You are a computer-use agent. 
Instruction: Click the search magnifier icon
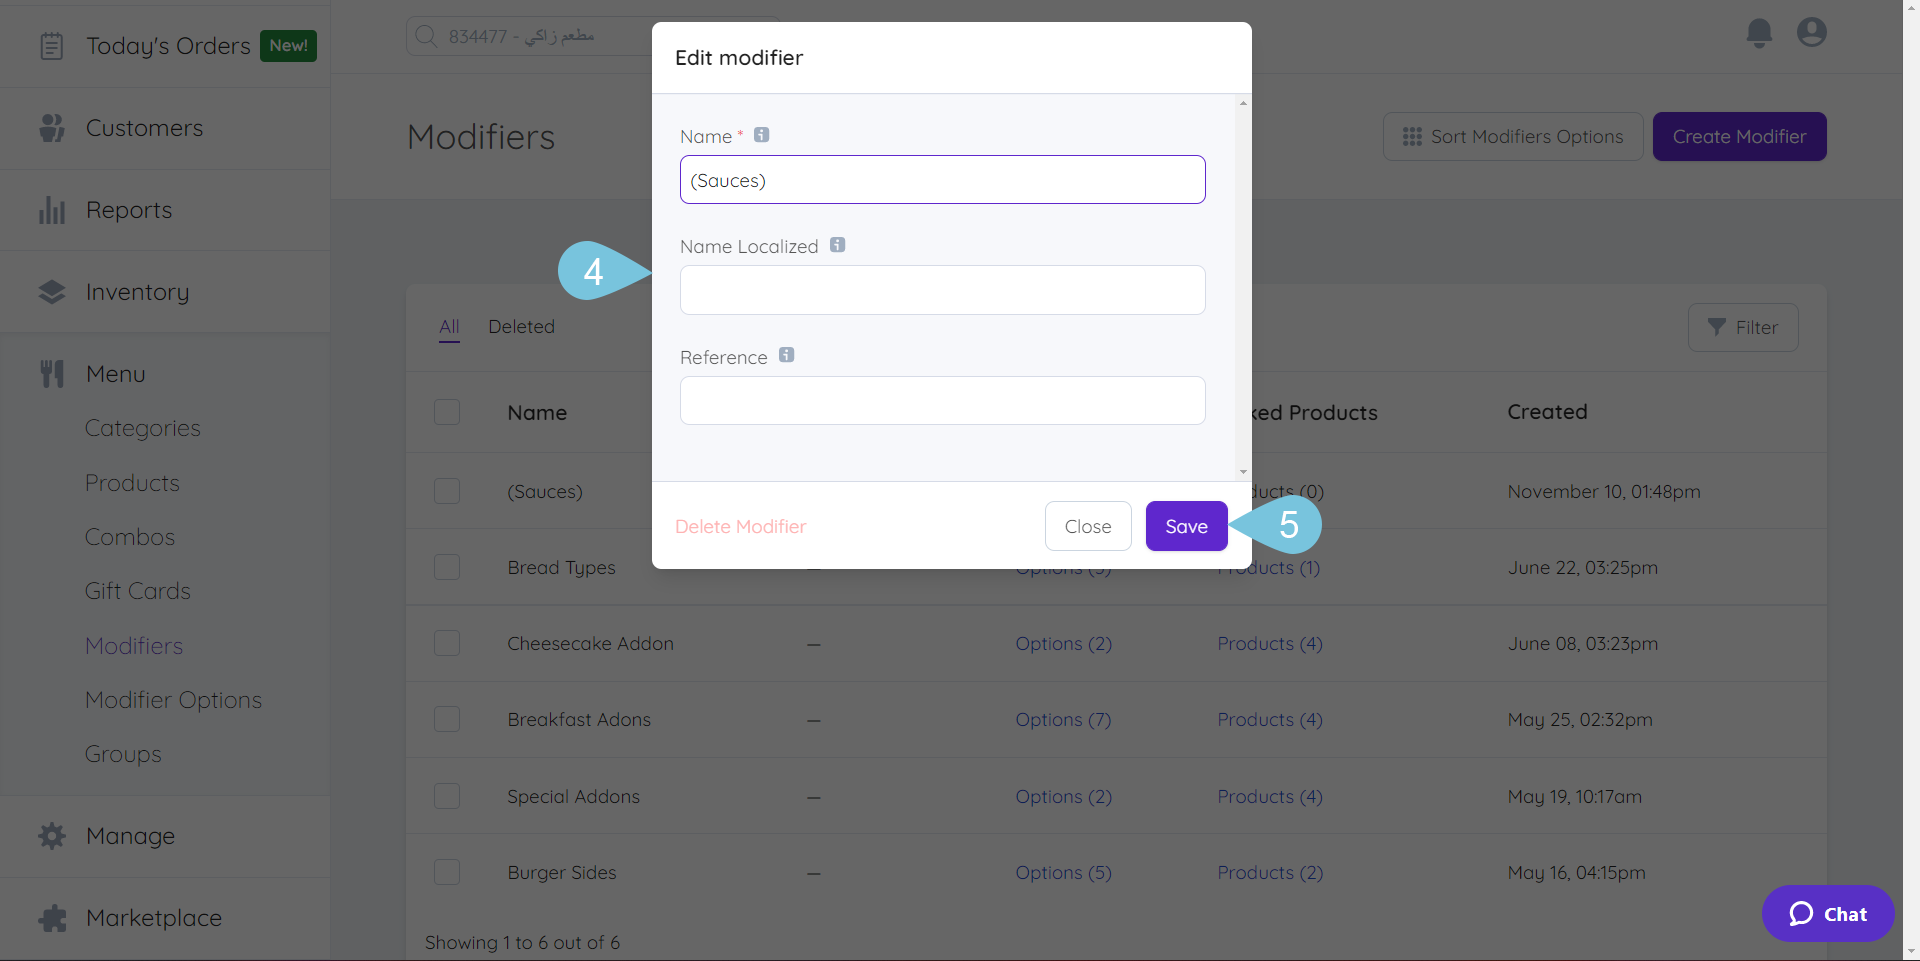(425, 35)
